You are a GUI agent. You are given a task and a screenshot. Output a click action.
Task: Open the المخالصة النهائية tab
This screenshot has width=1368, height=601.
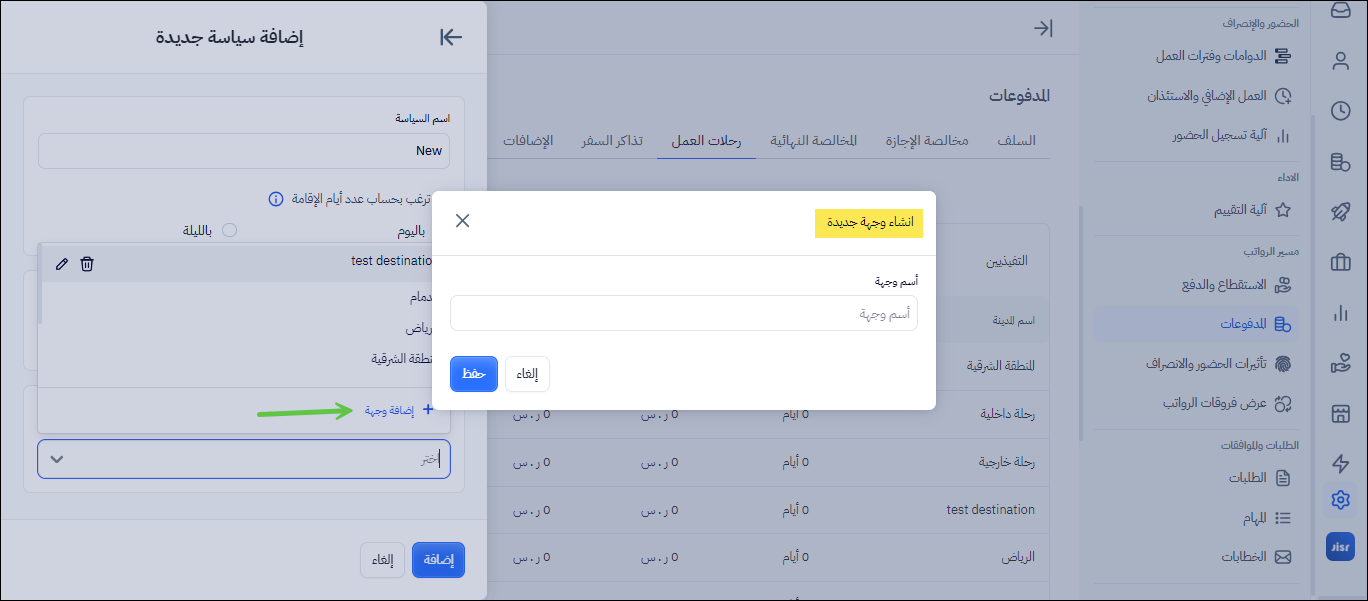[x=813, y=141]
